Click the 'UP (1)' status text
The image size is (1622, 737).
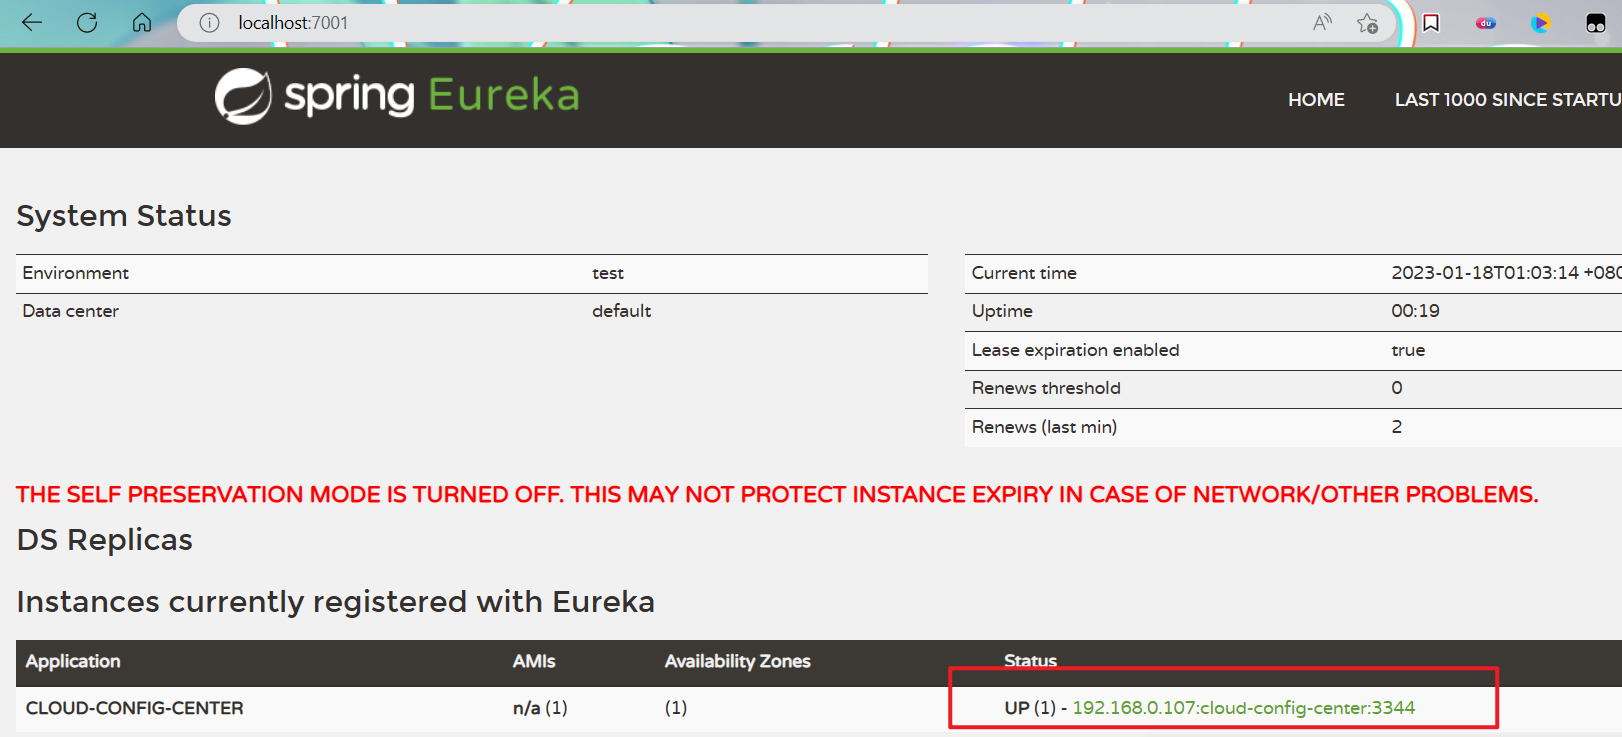(x=1030, y=708)
